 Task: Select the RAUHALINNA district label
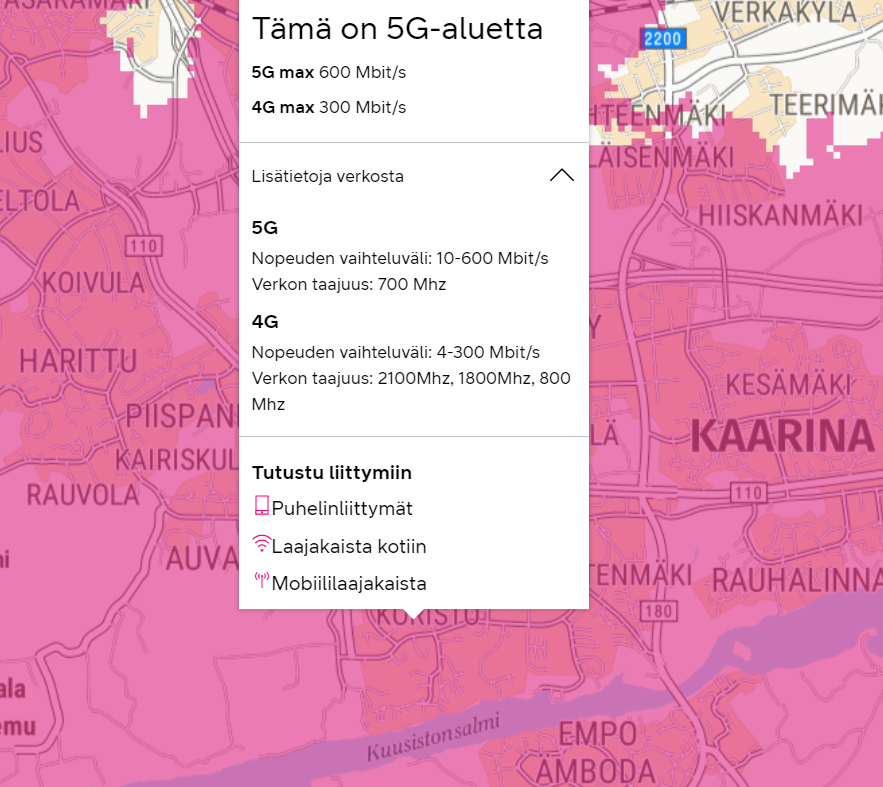(799, 578)
